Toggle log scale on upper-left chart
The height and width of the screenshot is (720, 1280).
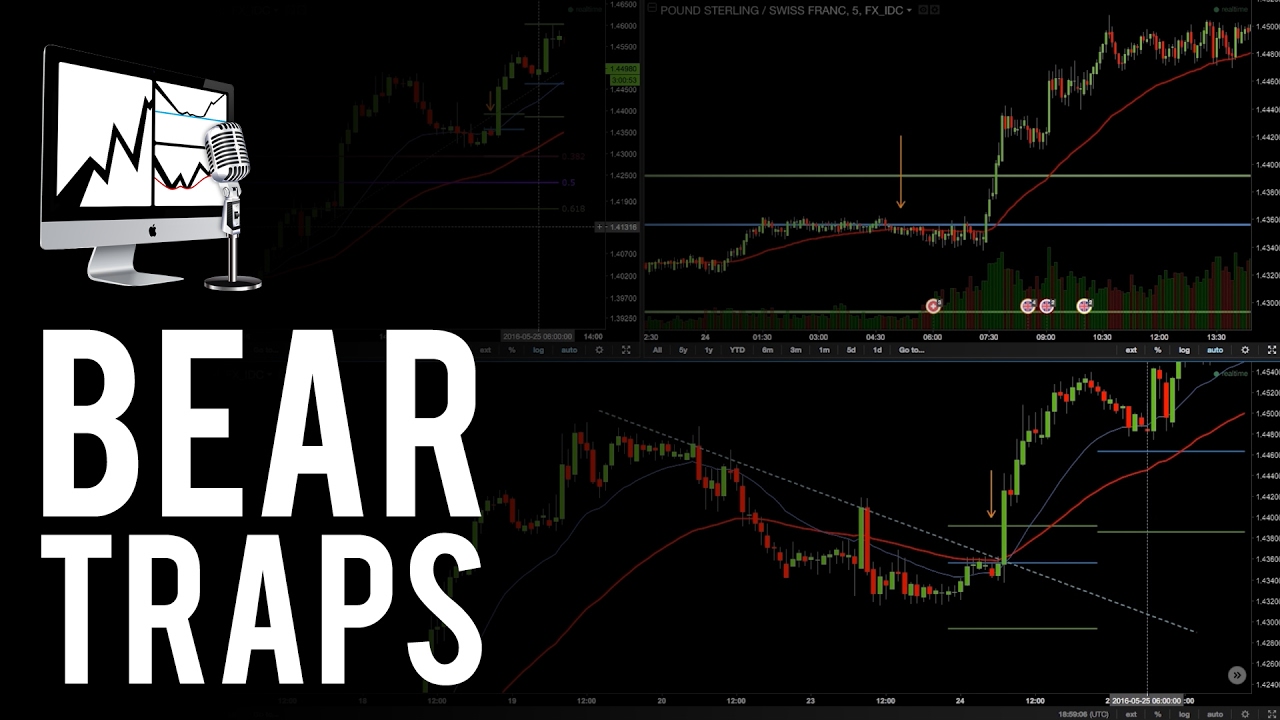pyautogui.click(x=538, y=350)
